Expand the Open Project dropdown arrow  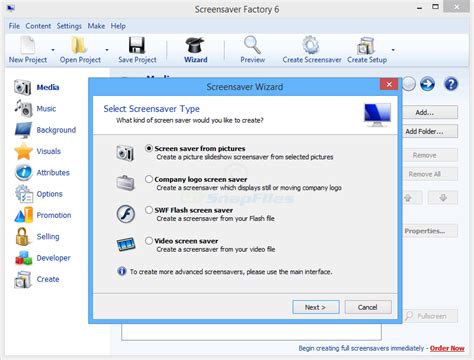pos(107,50)
